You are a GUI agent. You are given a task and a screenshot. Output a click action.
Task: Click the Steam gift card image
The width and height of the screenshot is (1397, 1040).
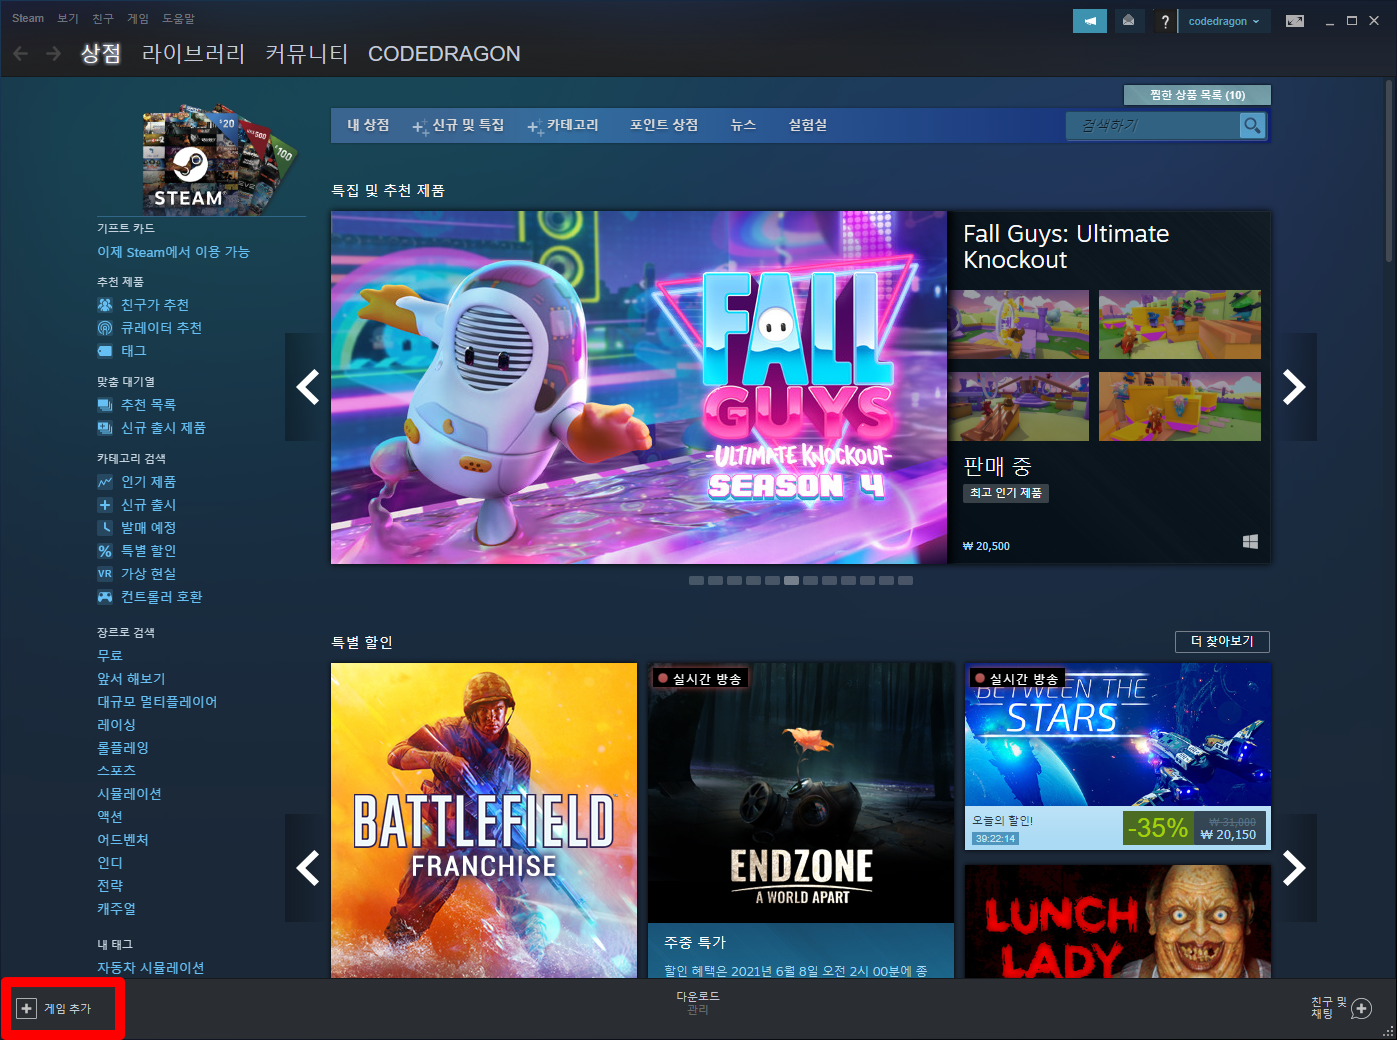218,160
